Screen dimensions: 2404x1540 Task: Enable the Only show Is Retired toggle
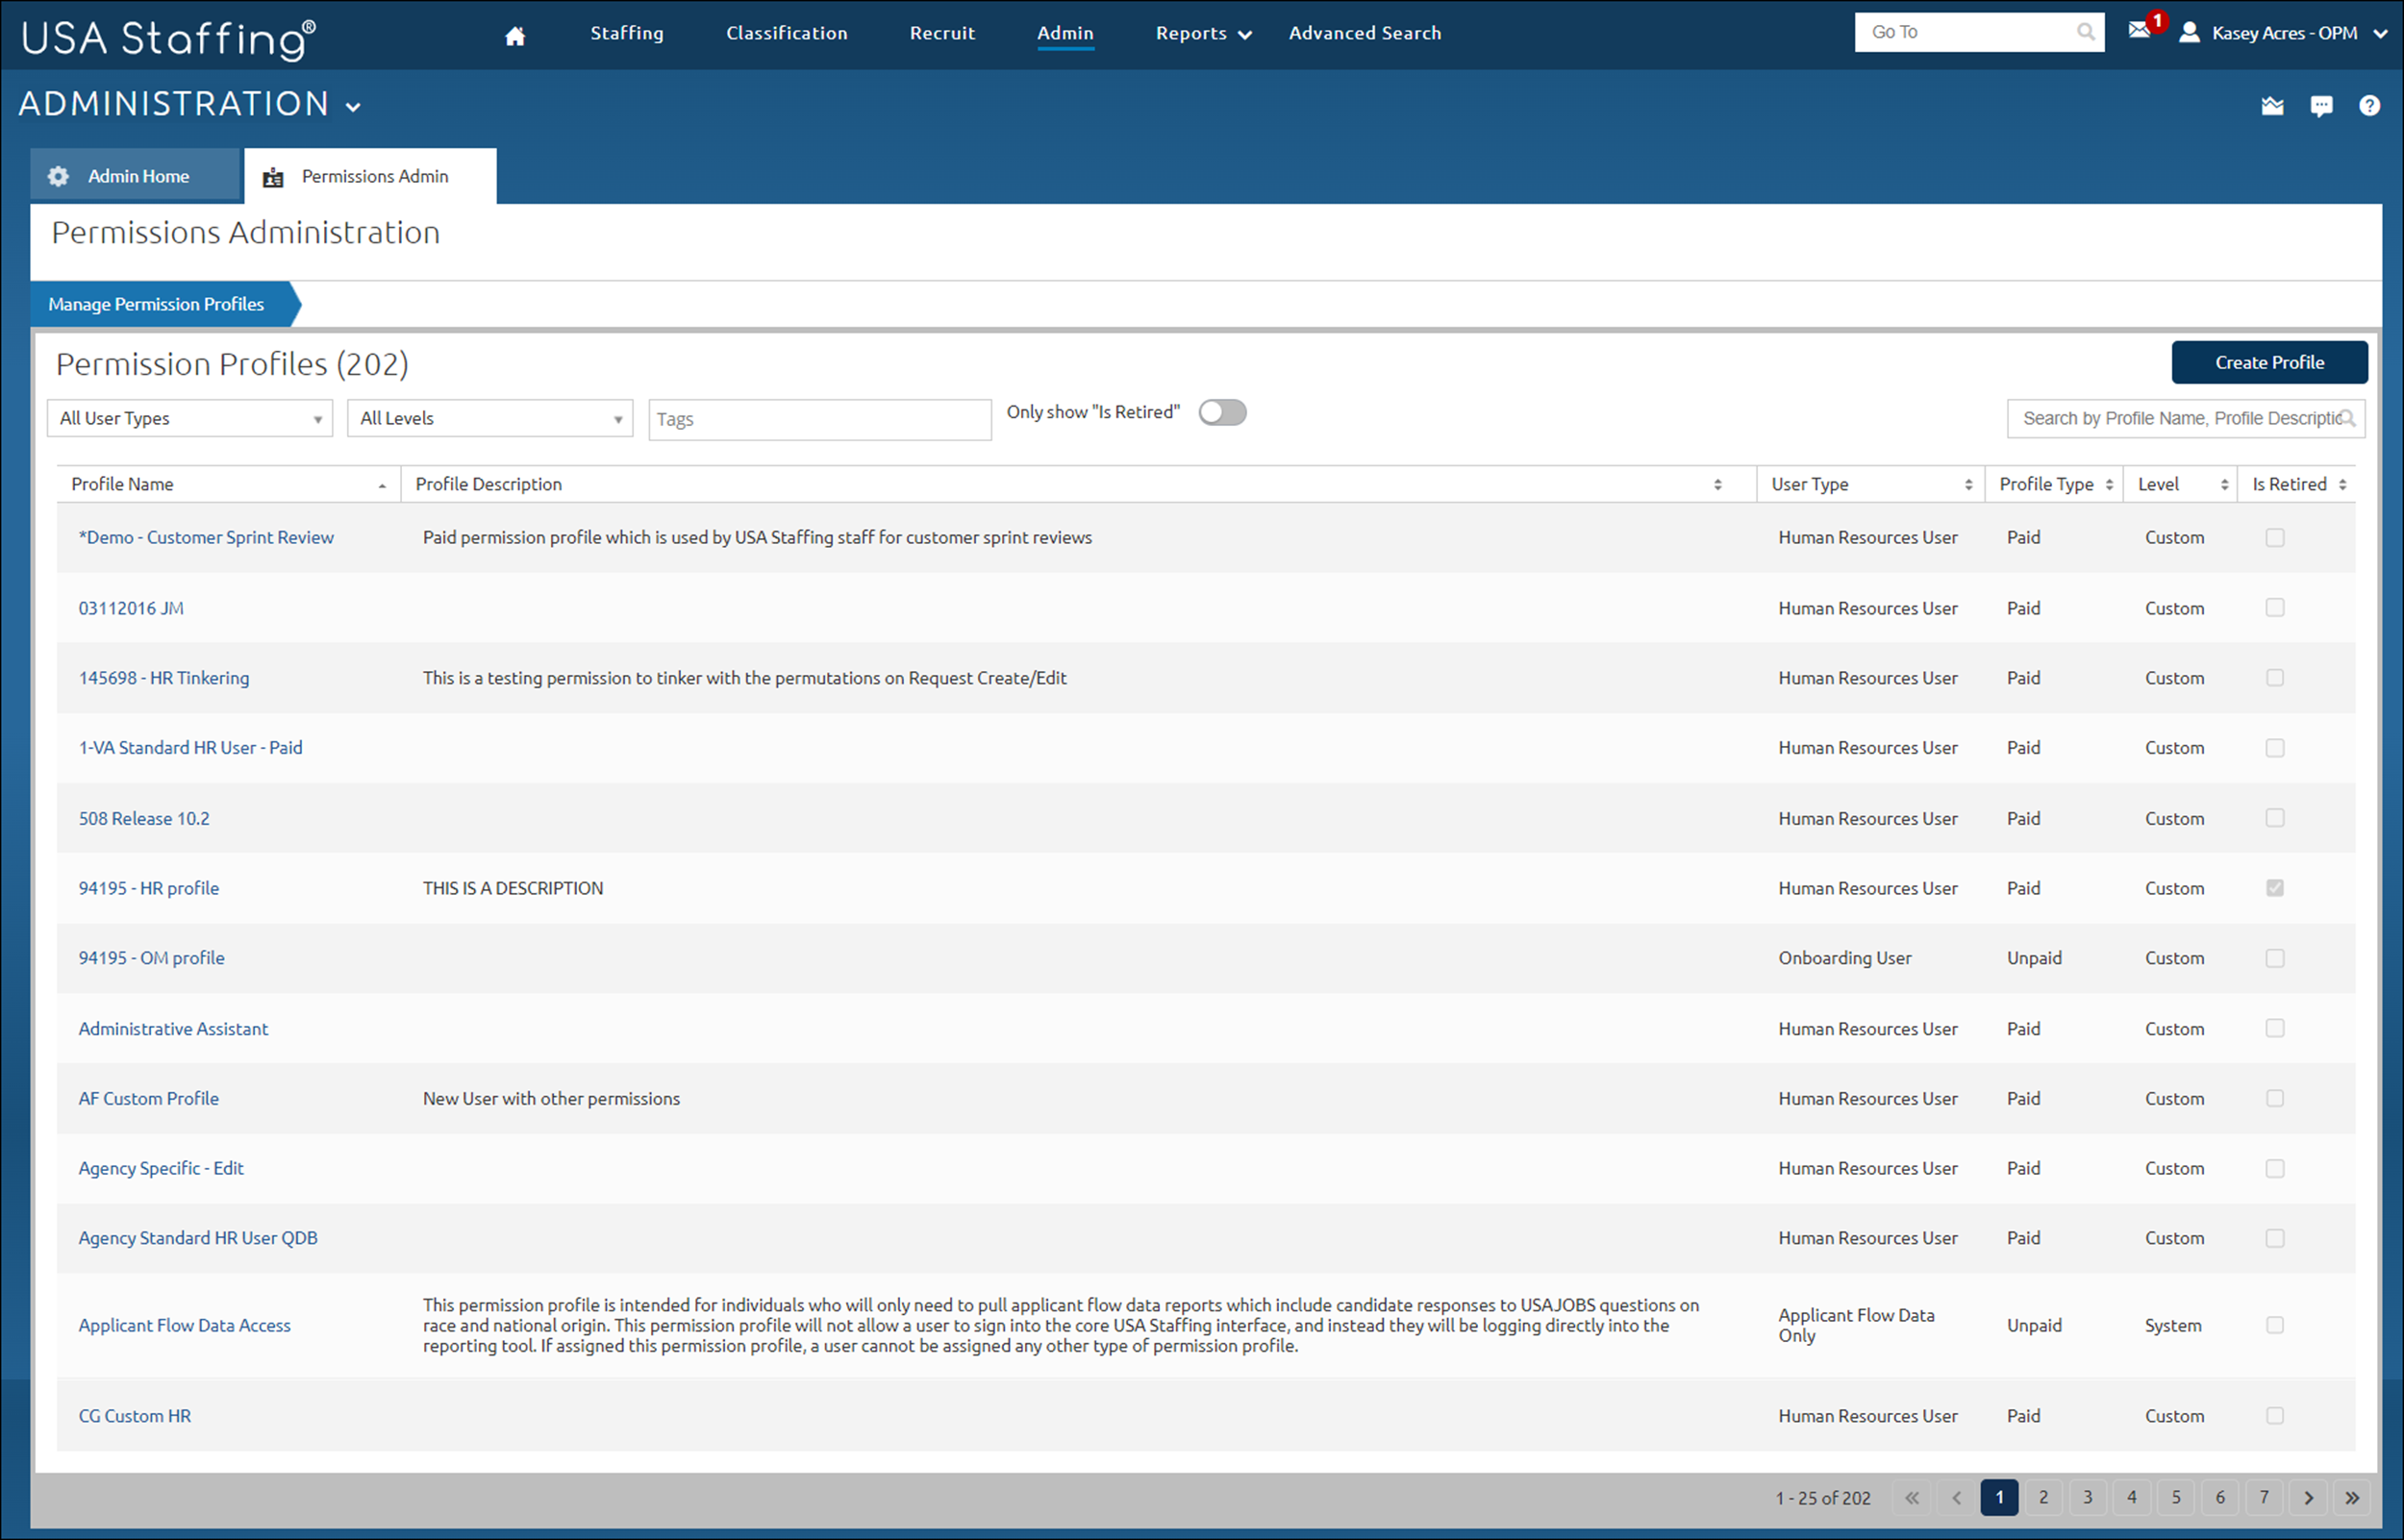[x=1222, y=412]
